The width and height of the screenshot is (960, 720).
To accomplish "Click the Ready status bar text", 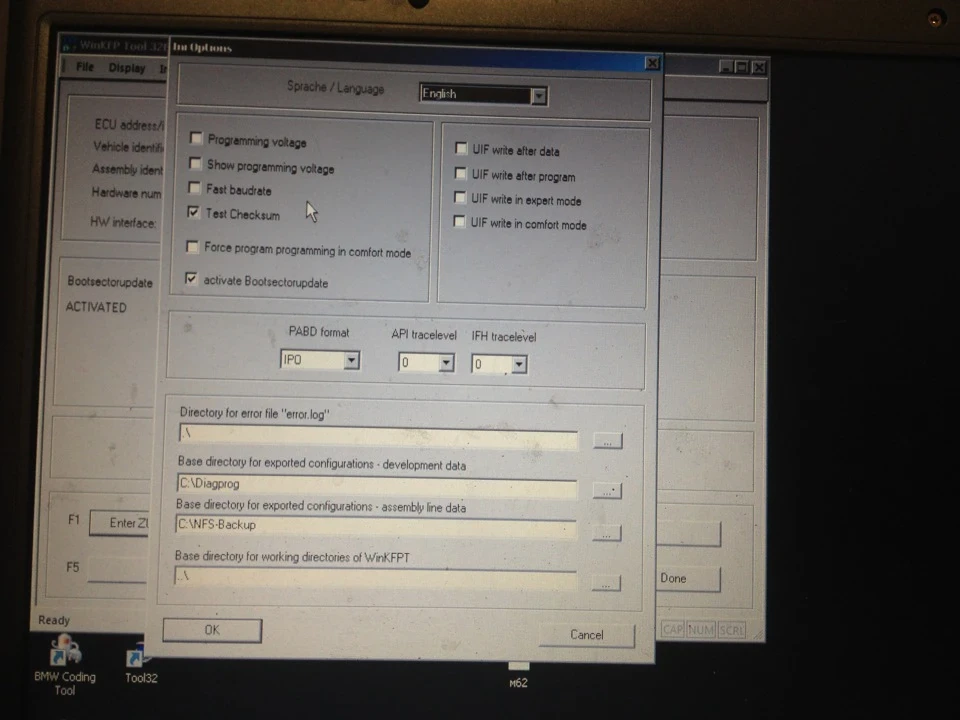I will pos(54,620).
